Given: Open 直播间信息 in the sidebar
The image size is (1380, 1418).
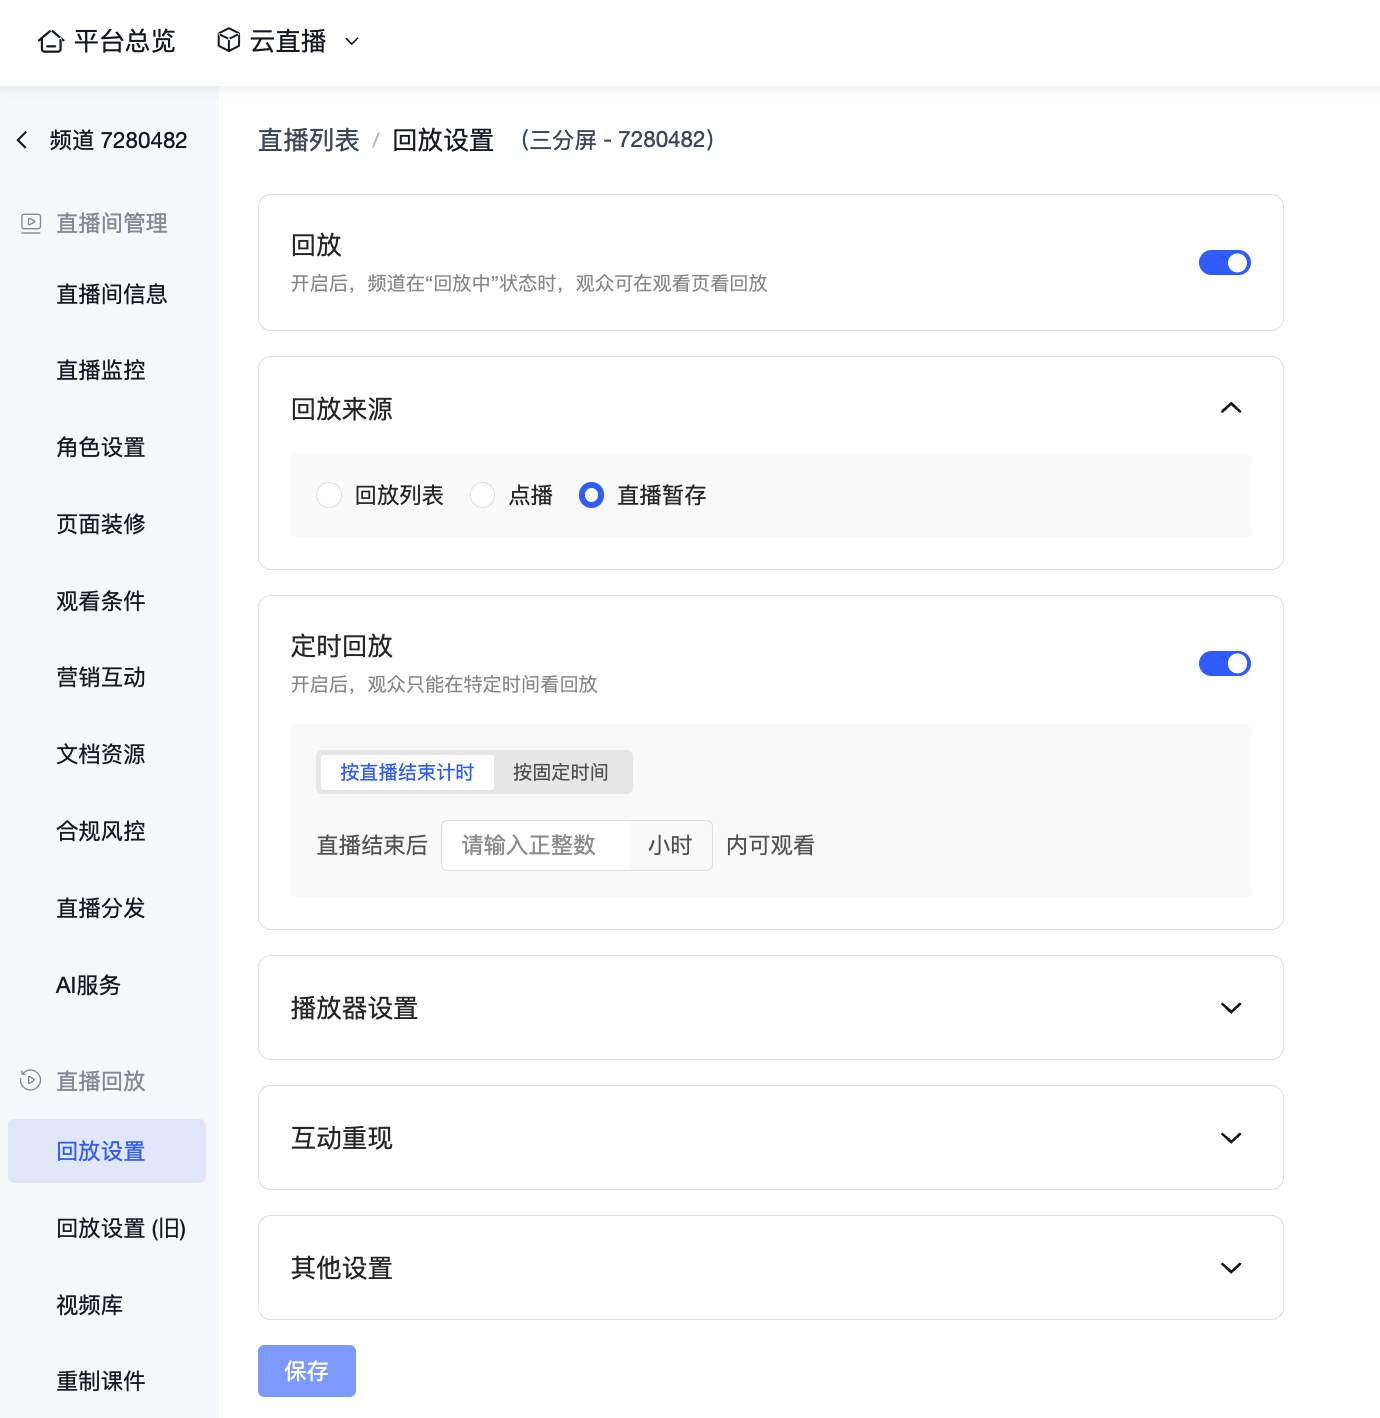Looking at the screenshot, I should pyautogui.click(x=112, y=294).
